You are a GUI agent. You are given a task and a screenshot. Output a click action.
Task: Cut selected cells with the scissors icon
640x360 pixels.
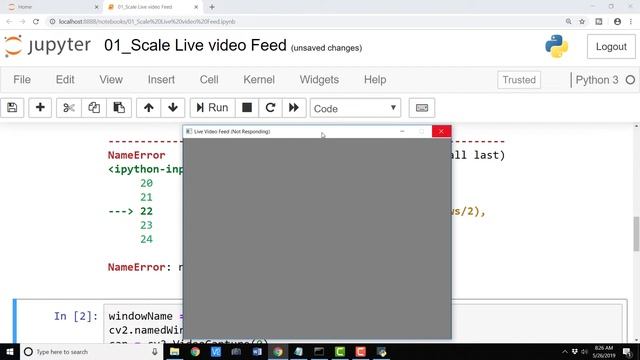[x=69, y=108]
